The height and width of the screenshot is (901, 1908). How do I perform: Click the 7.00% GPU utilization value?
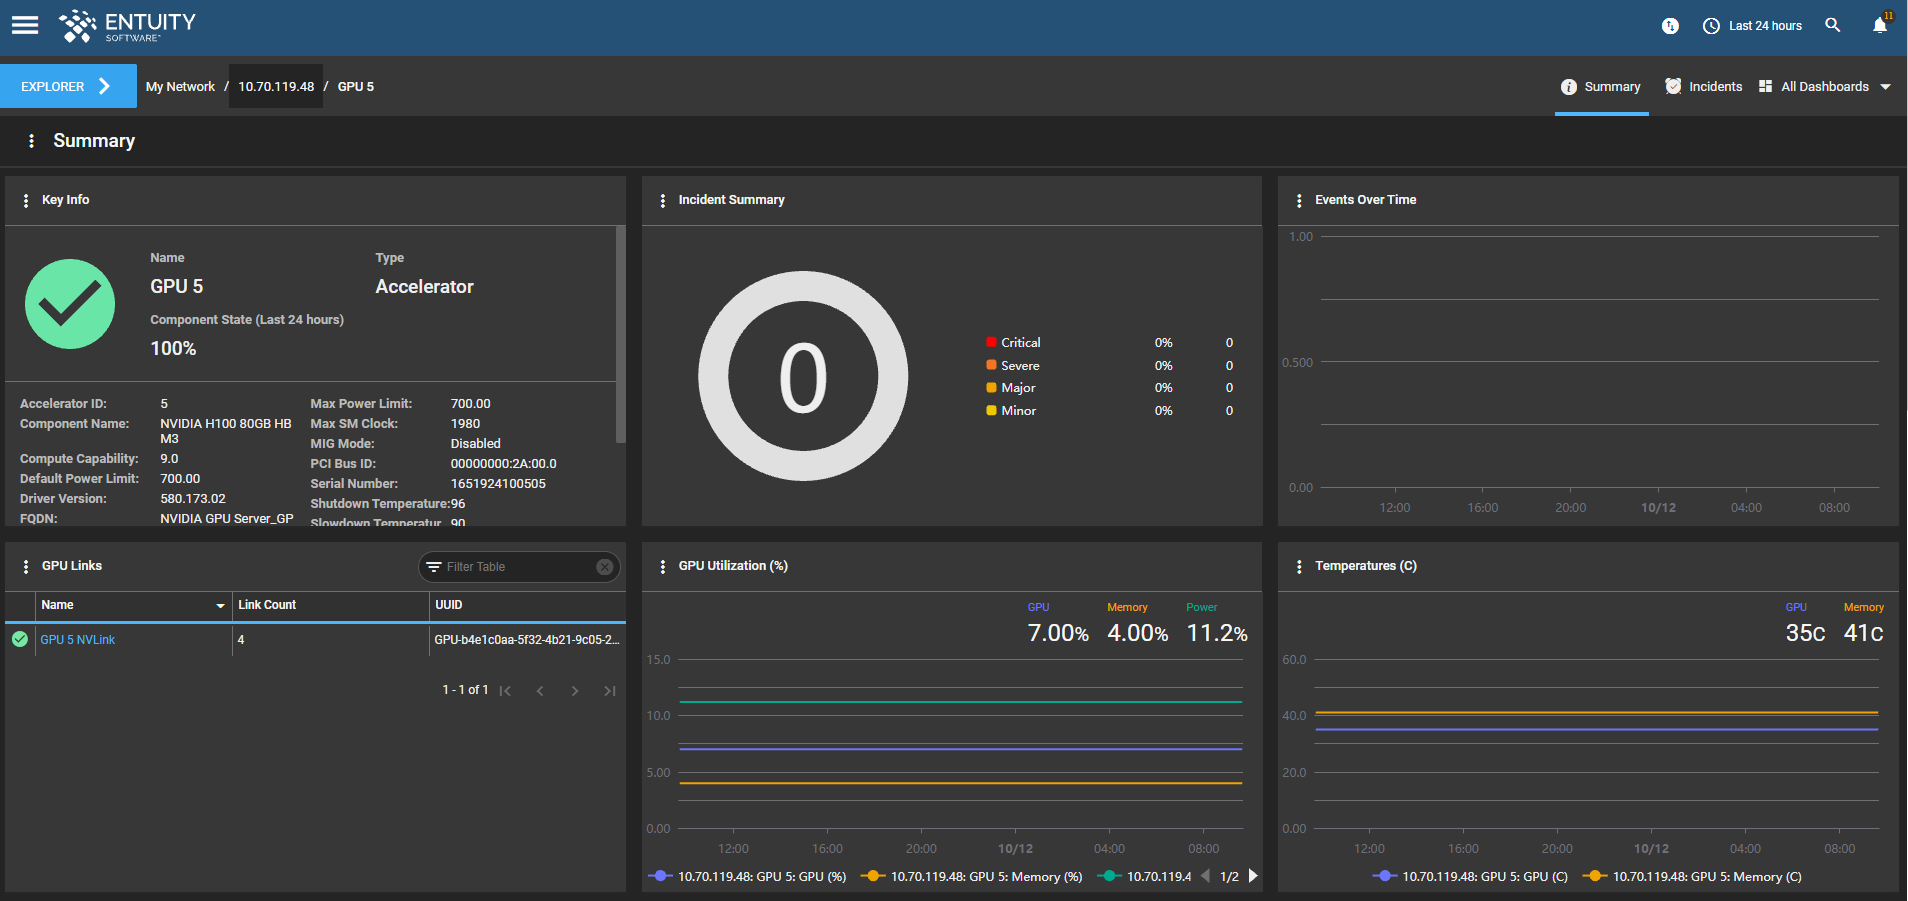point(1058,633)
